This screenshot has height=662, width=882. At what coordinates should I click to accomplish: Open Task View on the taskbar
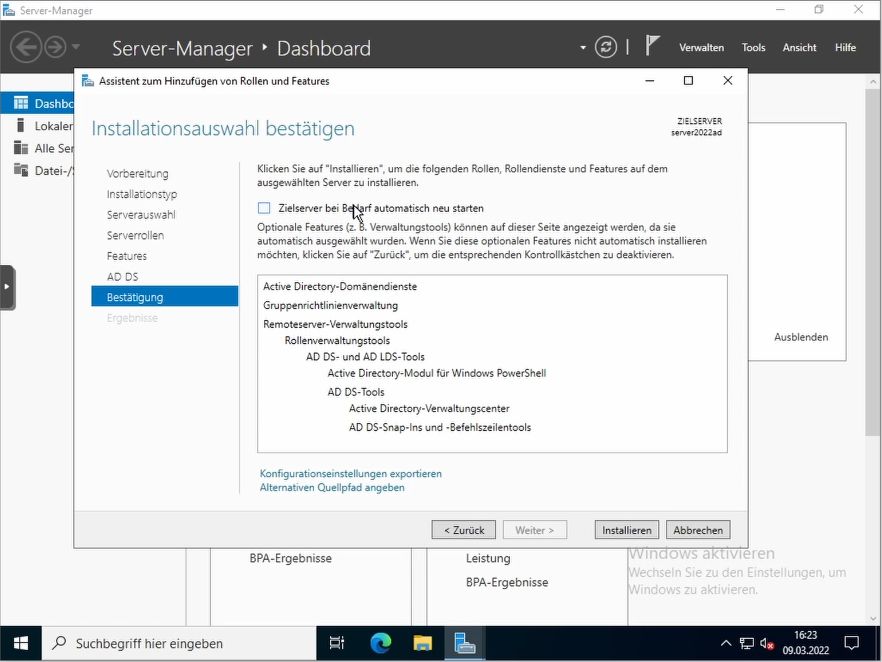337,643
